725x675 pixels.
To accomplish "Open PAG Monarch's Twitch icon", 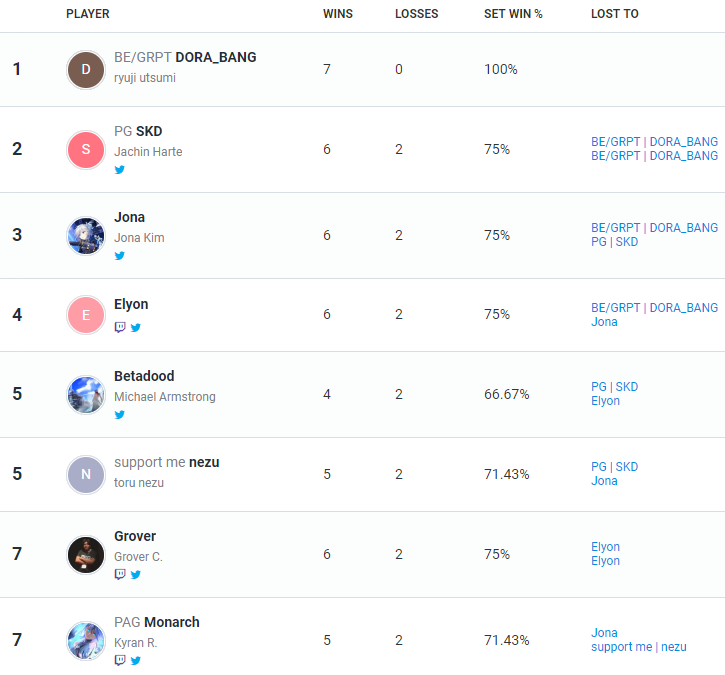I will pos(120,660).
